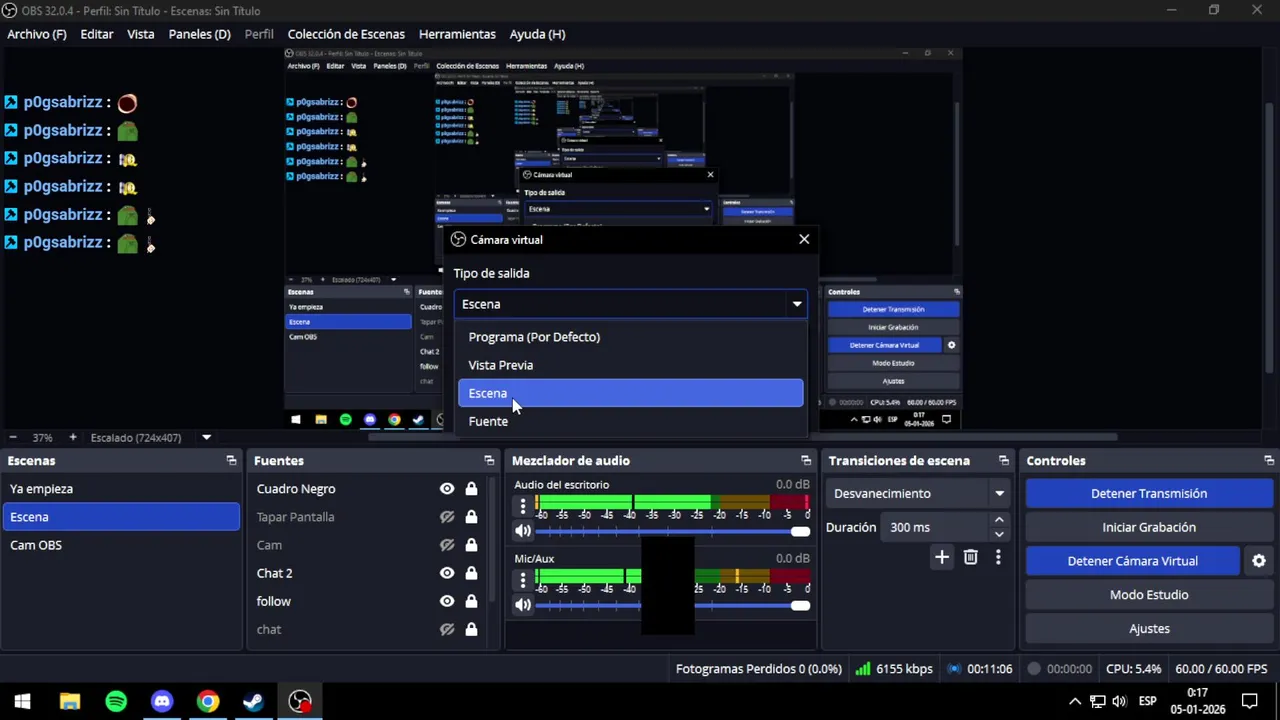Open Steam from taskbar
Screen dimensions: 1280x720
pos(253,702)
